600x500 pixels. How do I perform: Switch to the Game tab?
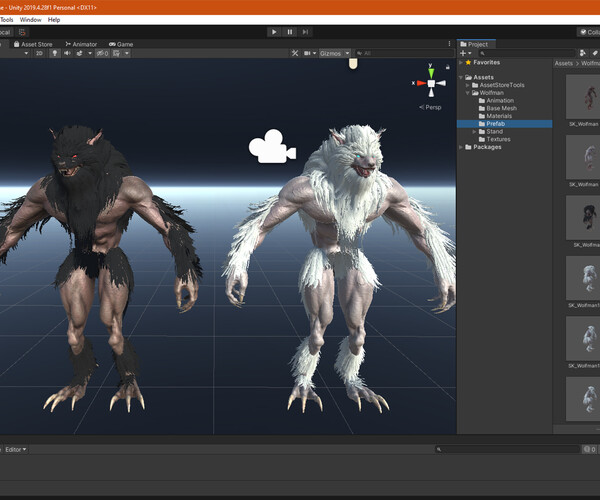pos(121,44)
